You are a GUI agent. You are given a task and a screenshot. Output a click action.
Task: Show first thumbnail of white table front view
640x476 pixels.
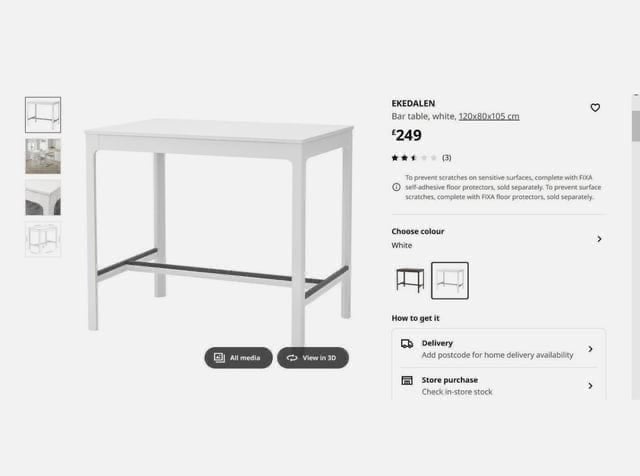(43, 115)
